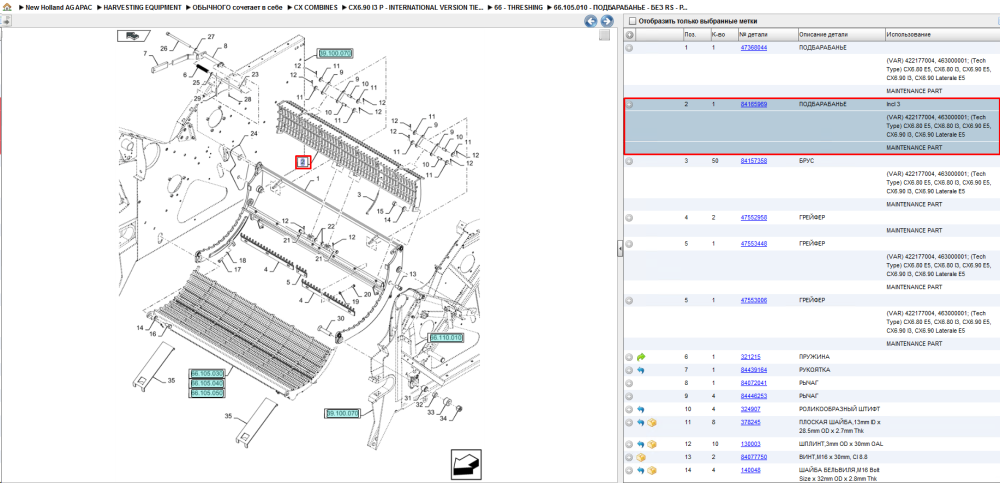Sort by '№ детали' column header
This screenshot has width=1000, height=483.
[767, 34]
